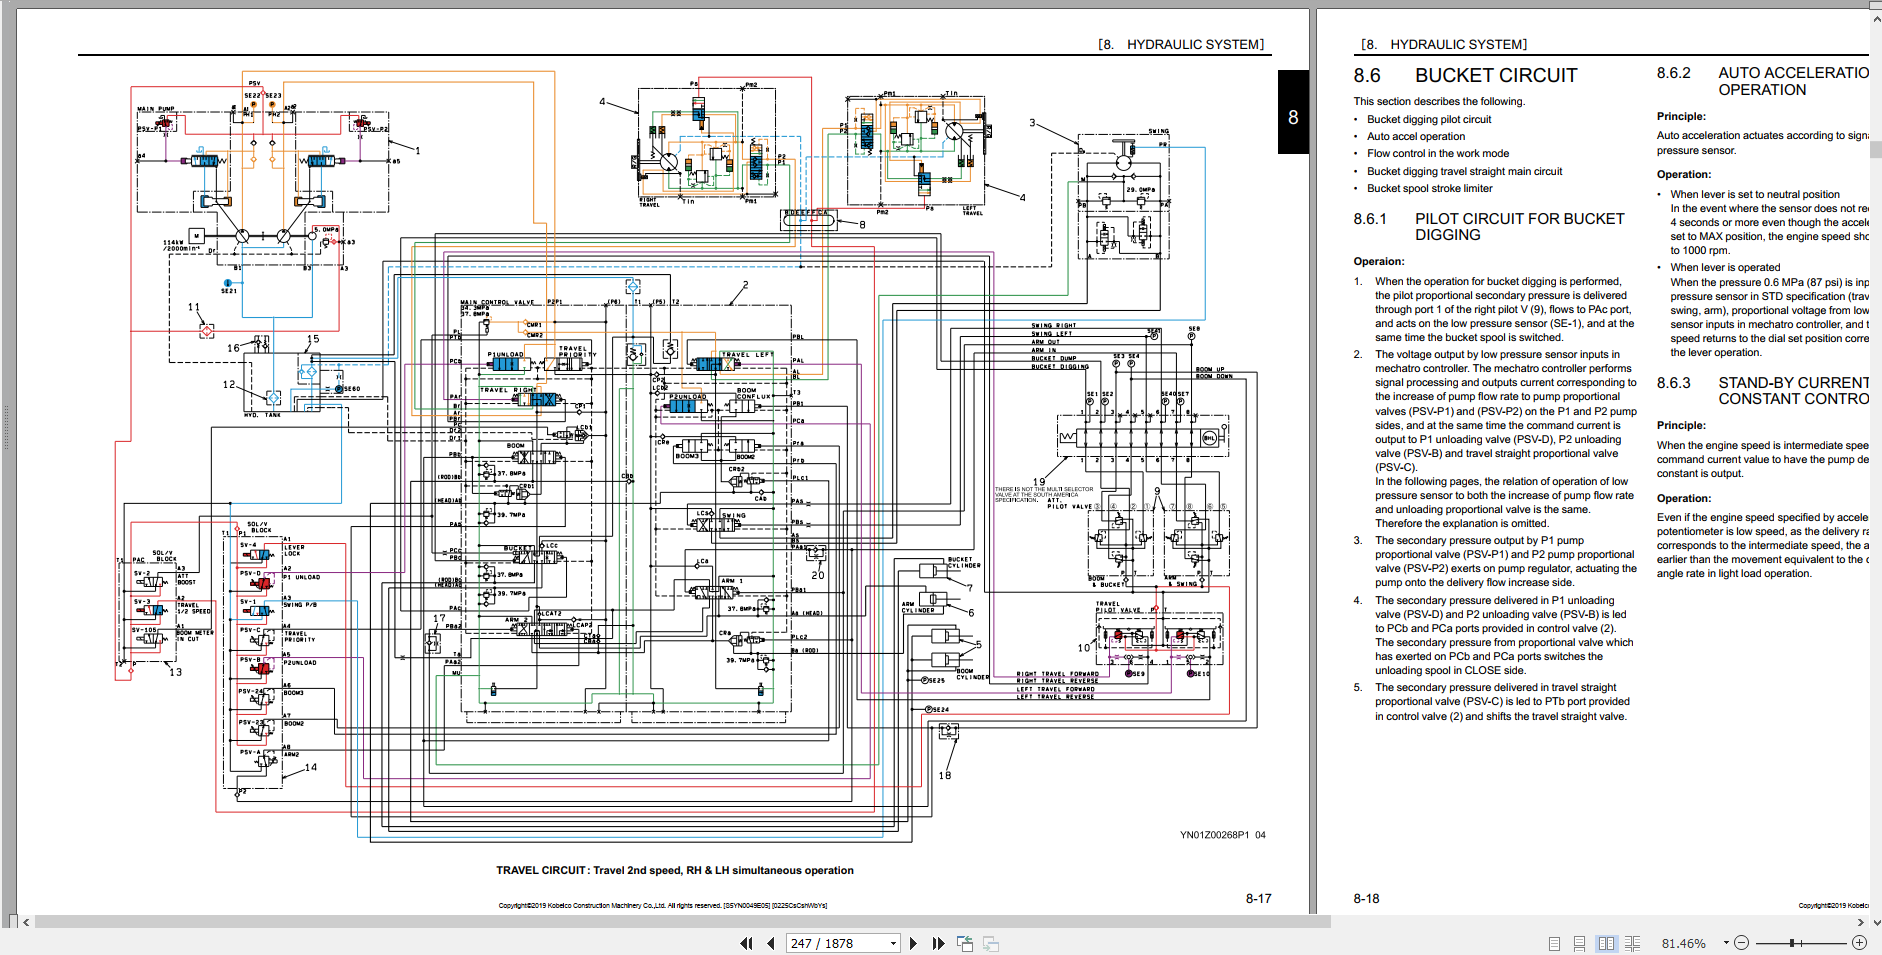
Task: Open the page number dropdown arrow
Action: coord(893,943)
